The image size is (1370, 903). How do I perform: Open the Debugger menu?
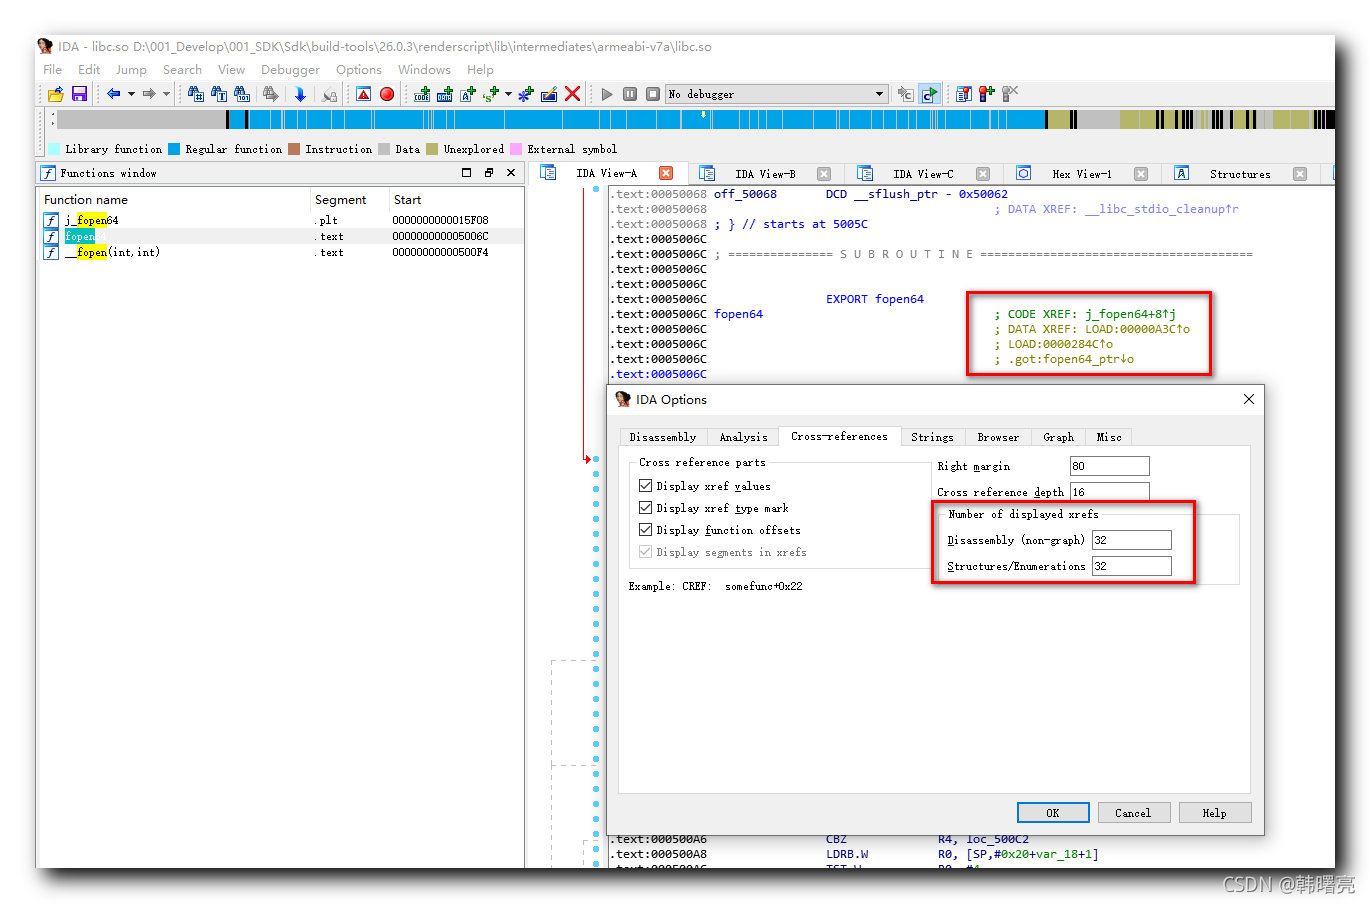(x=290, y=70)
